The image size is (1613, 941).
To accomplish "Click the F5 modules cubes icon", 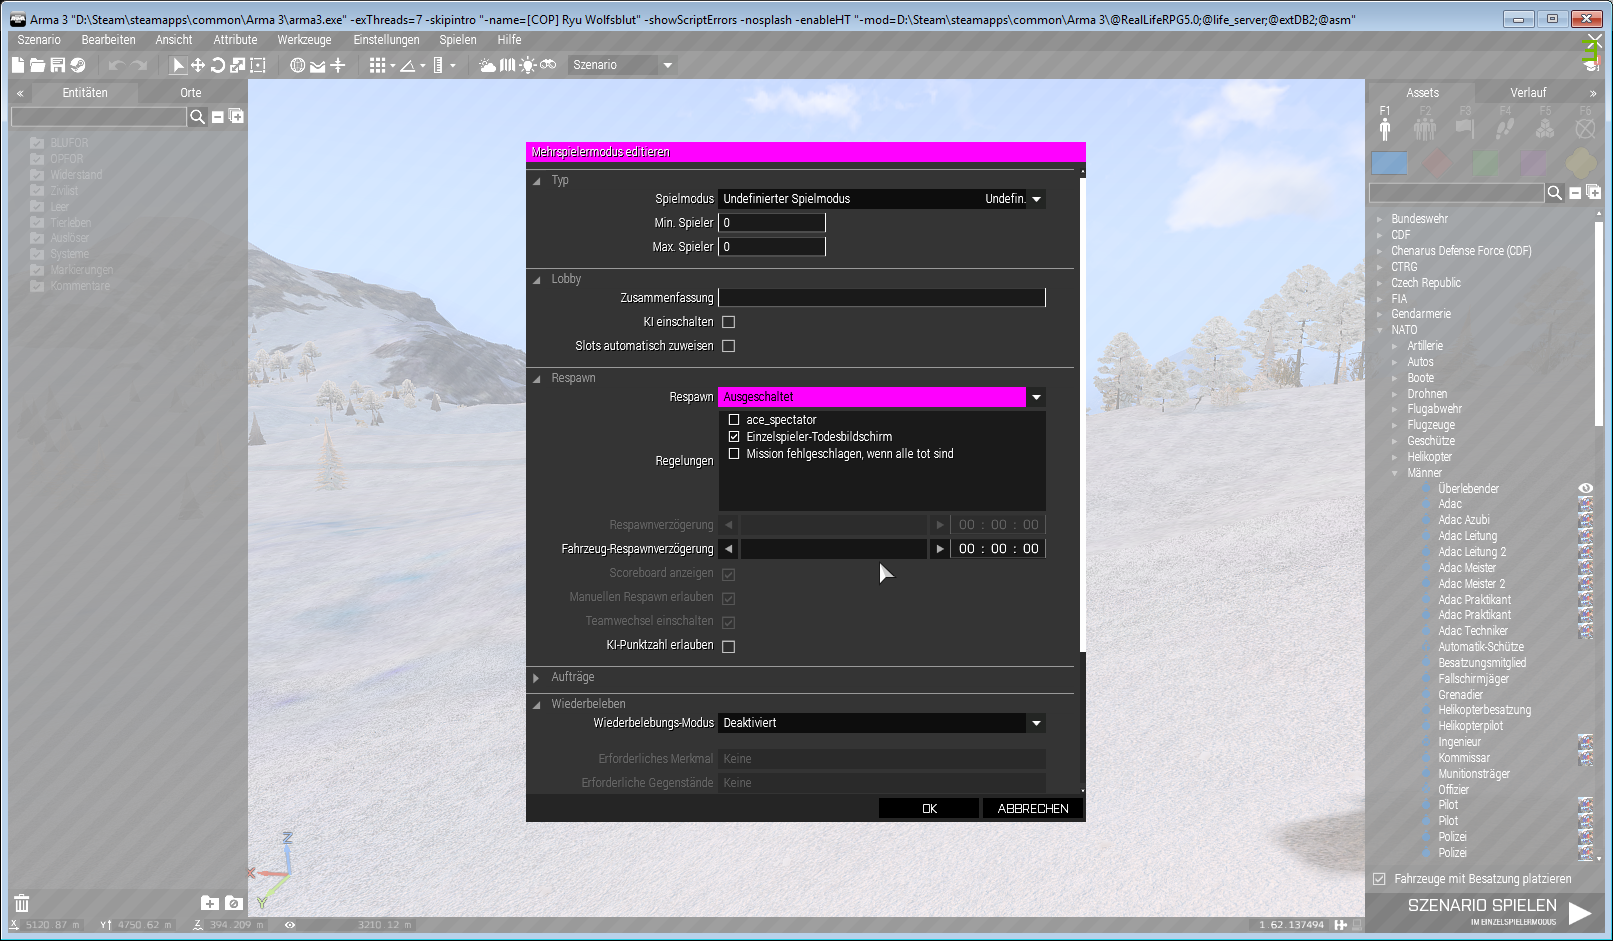I will click(x=1545, y=128).
